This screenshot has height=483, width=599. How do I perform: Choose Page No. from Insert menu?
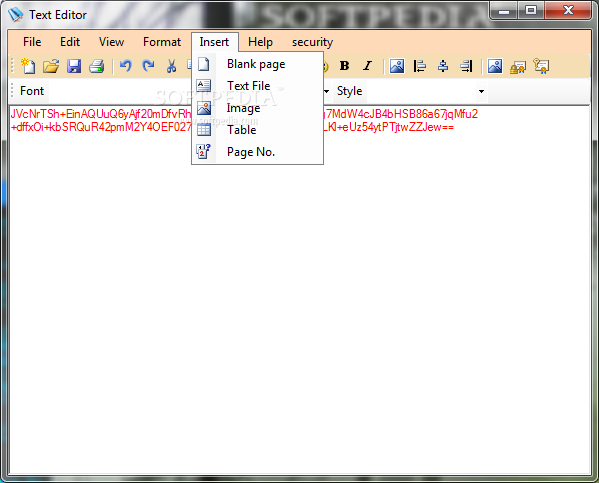257,152
